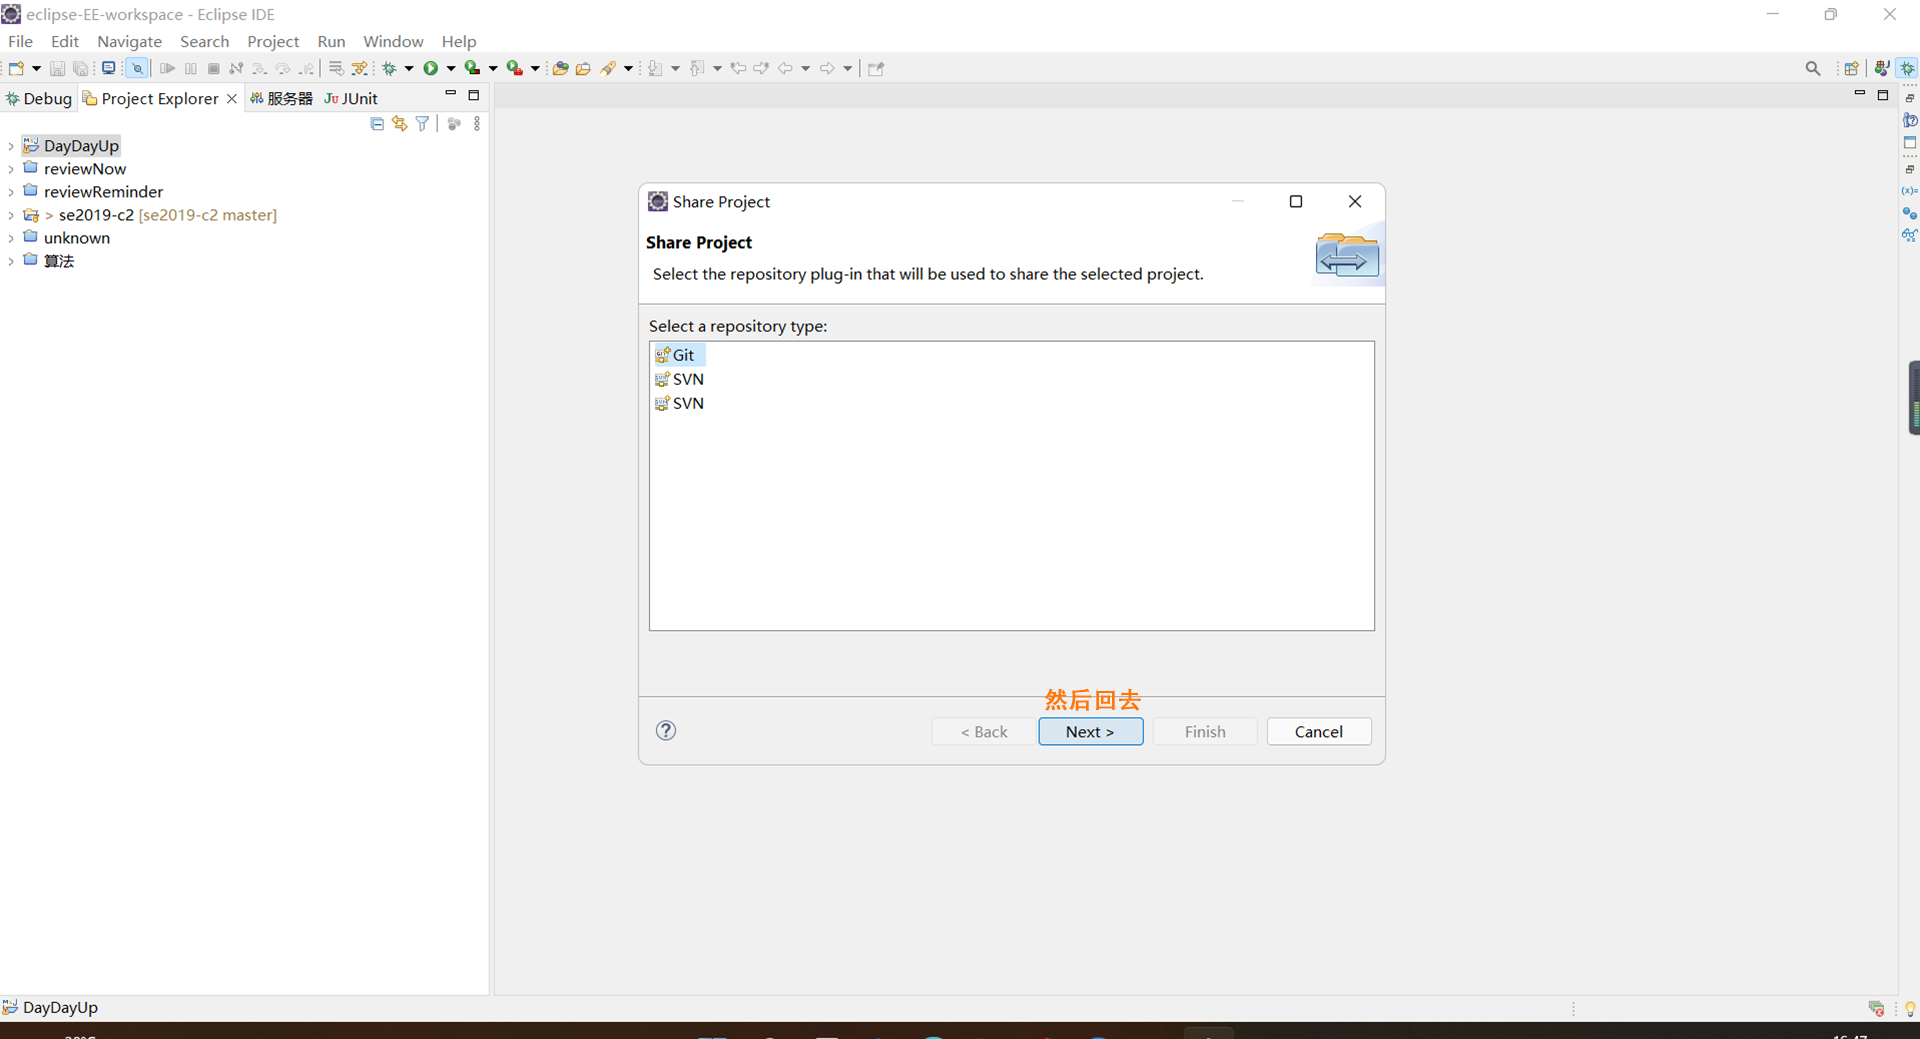Click Collapse All in Project Explorer

[x=377, y=124]
